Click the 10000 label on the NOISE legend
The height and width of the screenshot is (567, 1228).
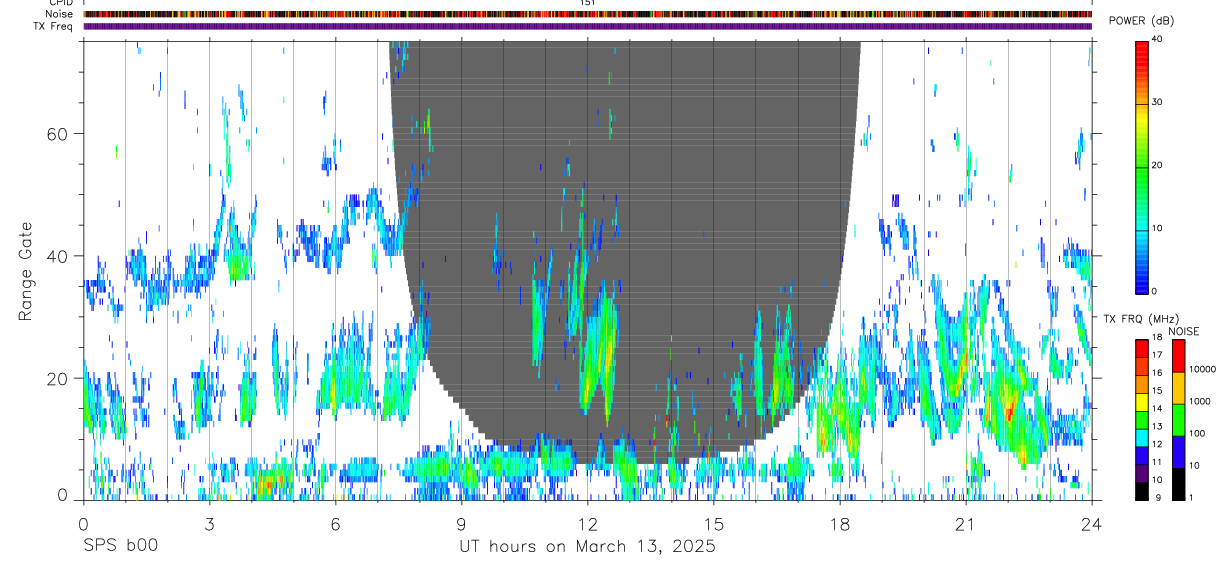point(1202,369)
